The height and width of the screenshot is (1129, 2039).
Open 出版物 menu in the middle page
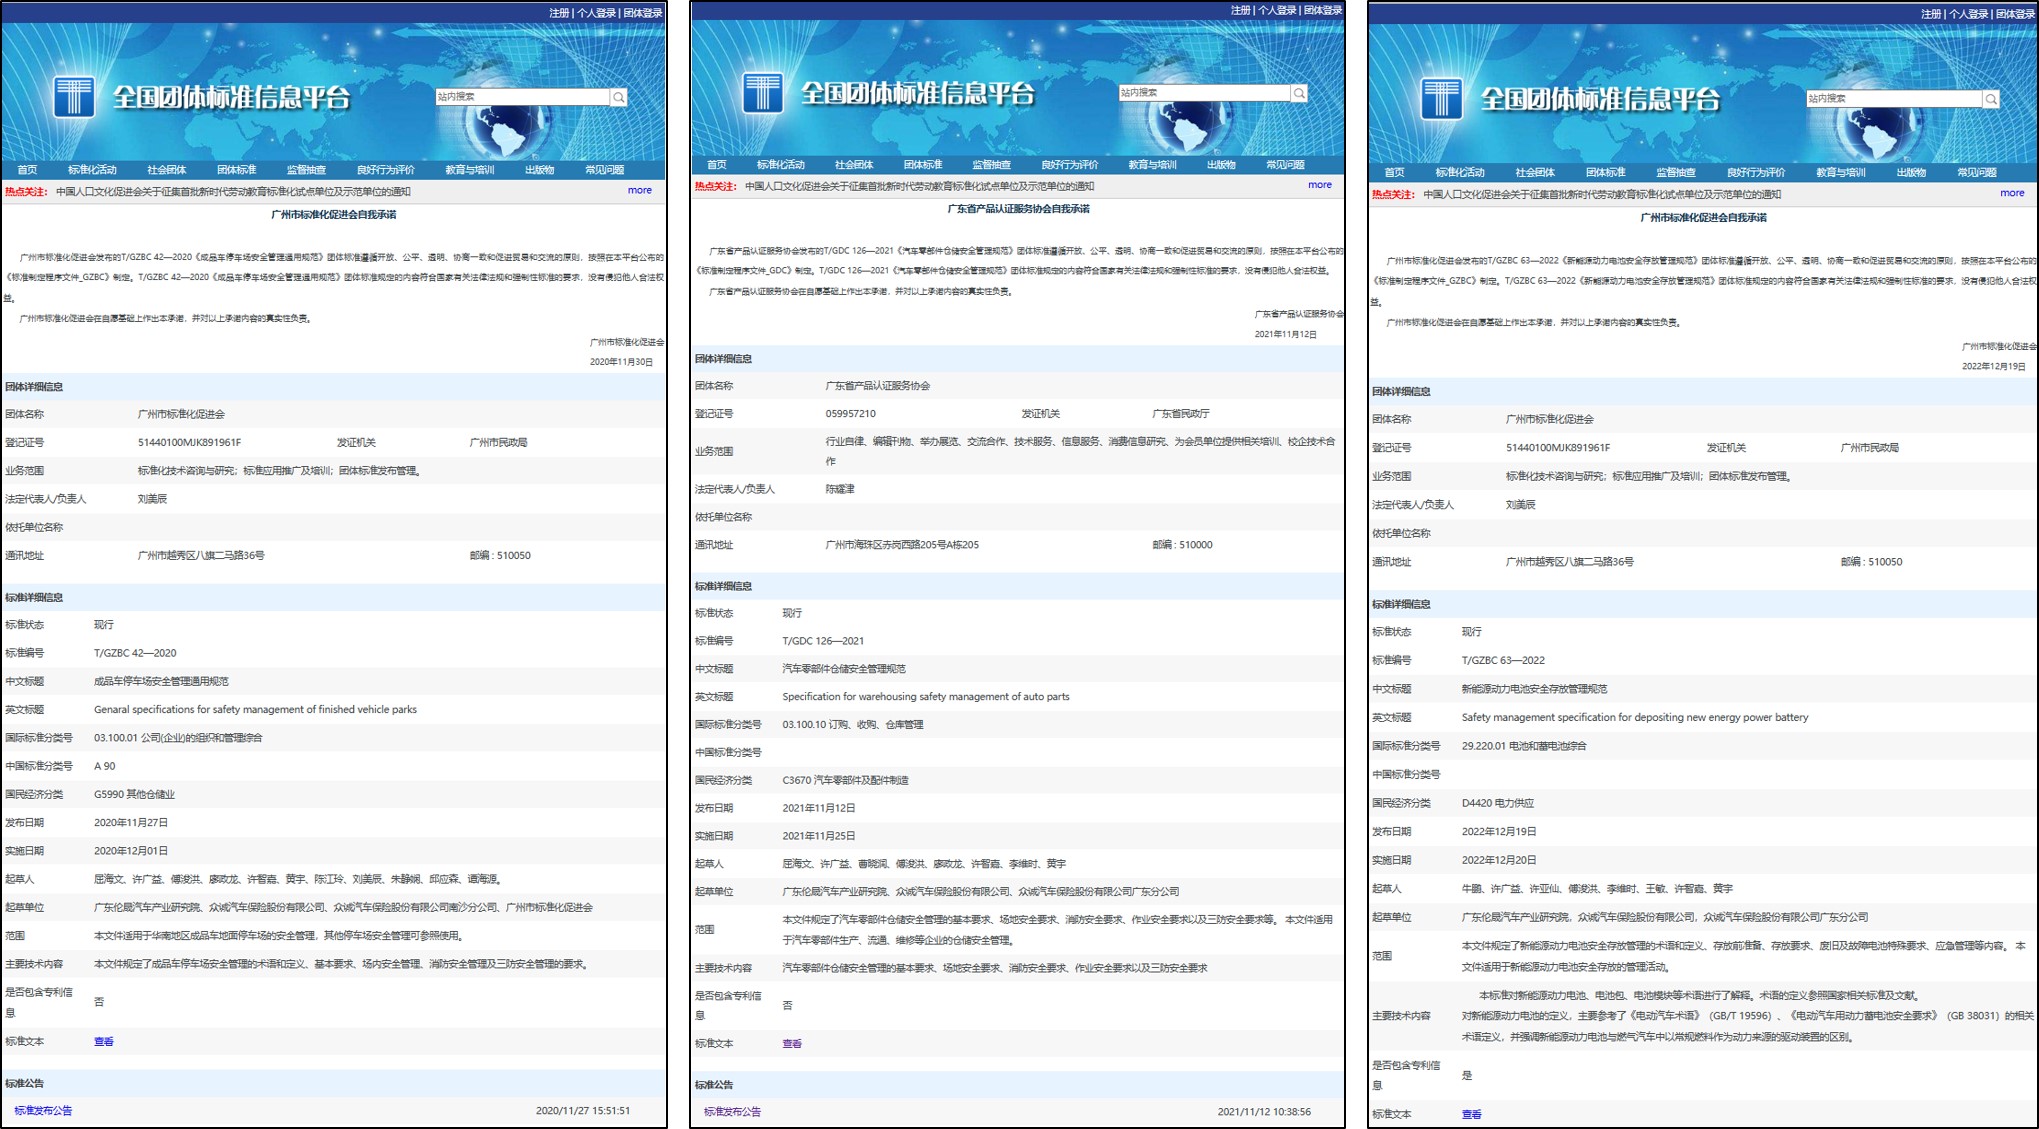(x=1221, y=165)
